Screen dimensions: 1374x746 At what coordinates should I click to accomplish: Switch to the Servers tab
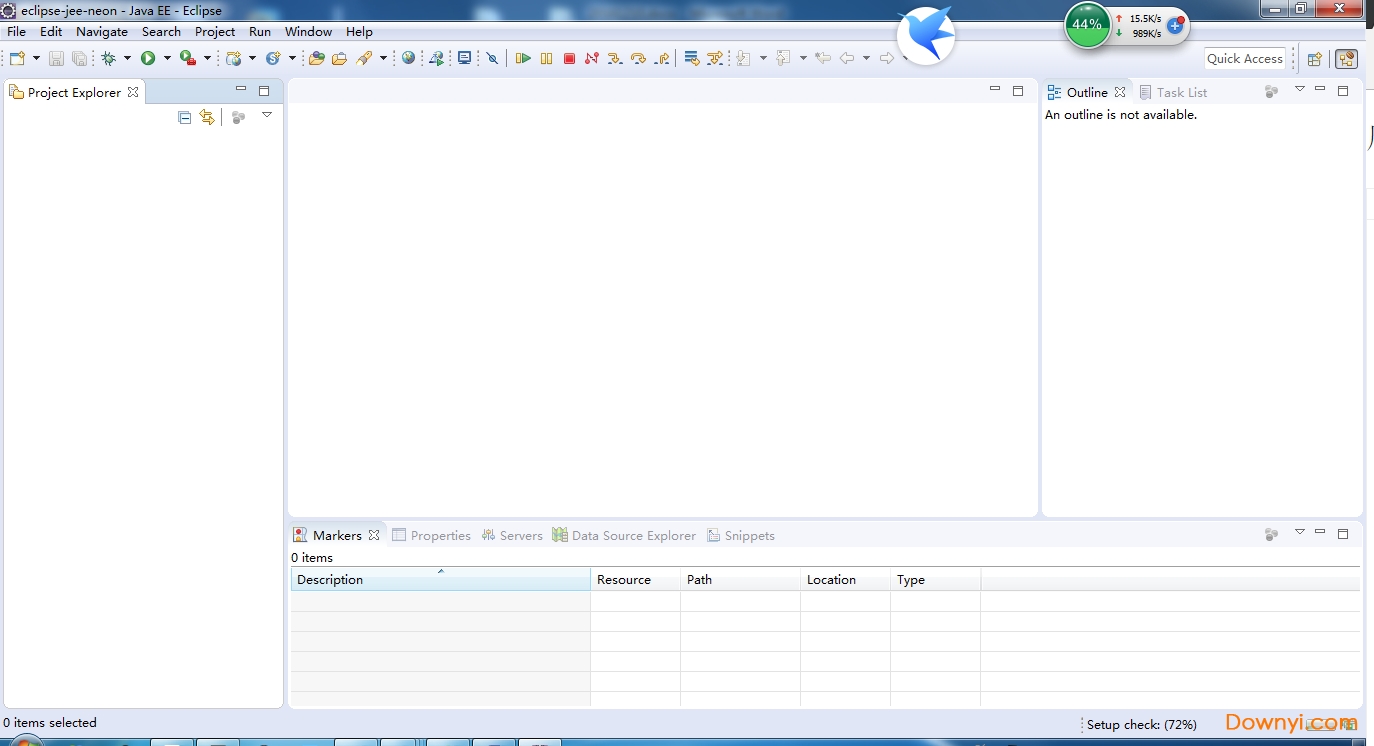tap(511, 535)
